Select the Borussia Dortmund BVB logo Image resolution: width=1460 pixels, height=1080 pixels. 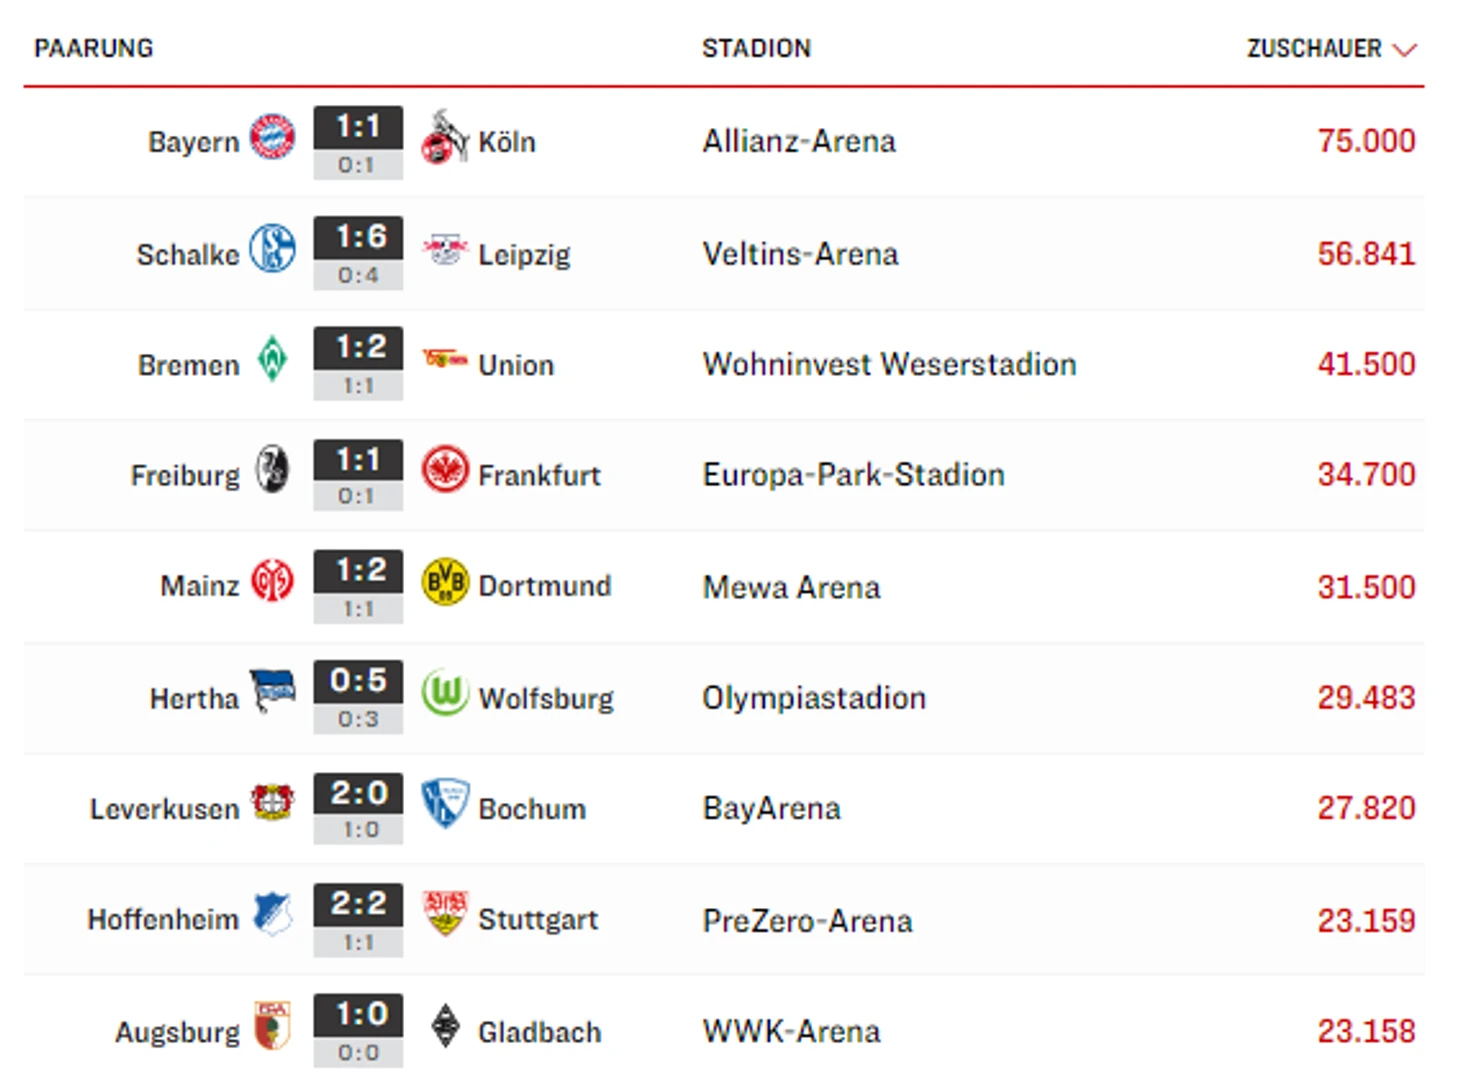click(445, 581)
